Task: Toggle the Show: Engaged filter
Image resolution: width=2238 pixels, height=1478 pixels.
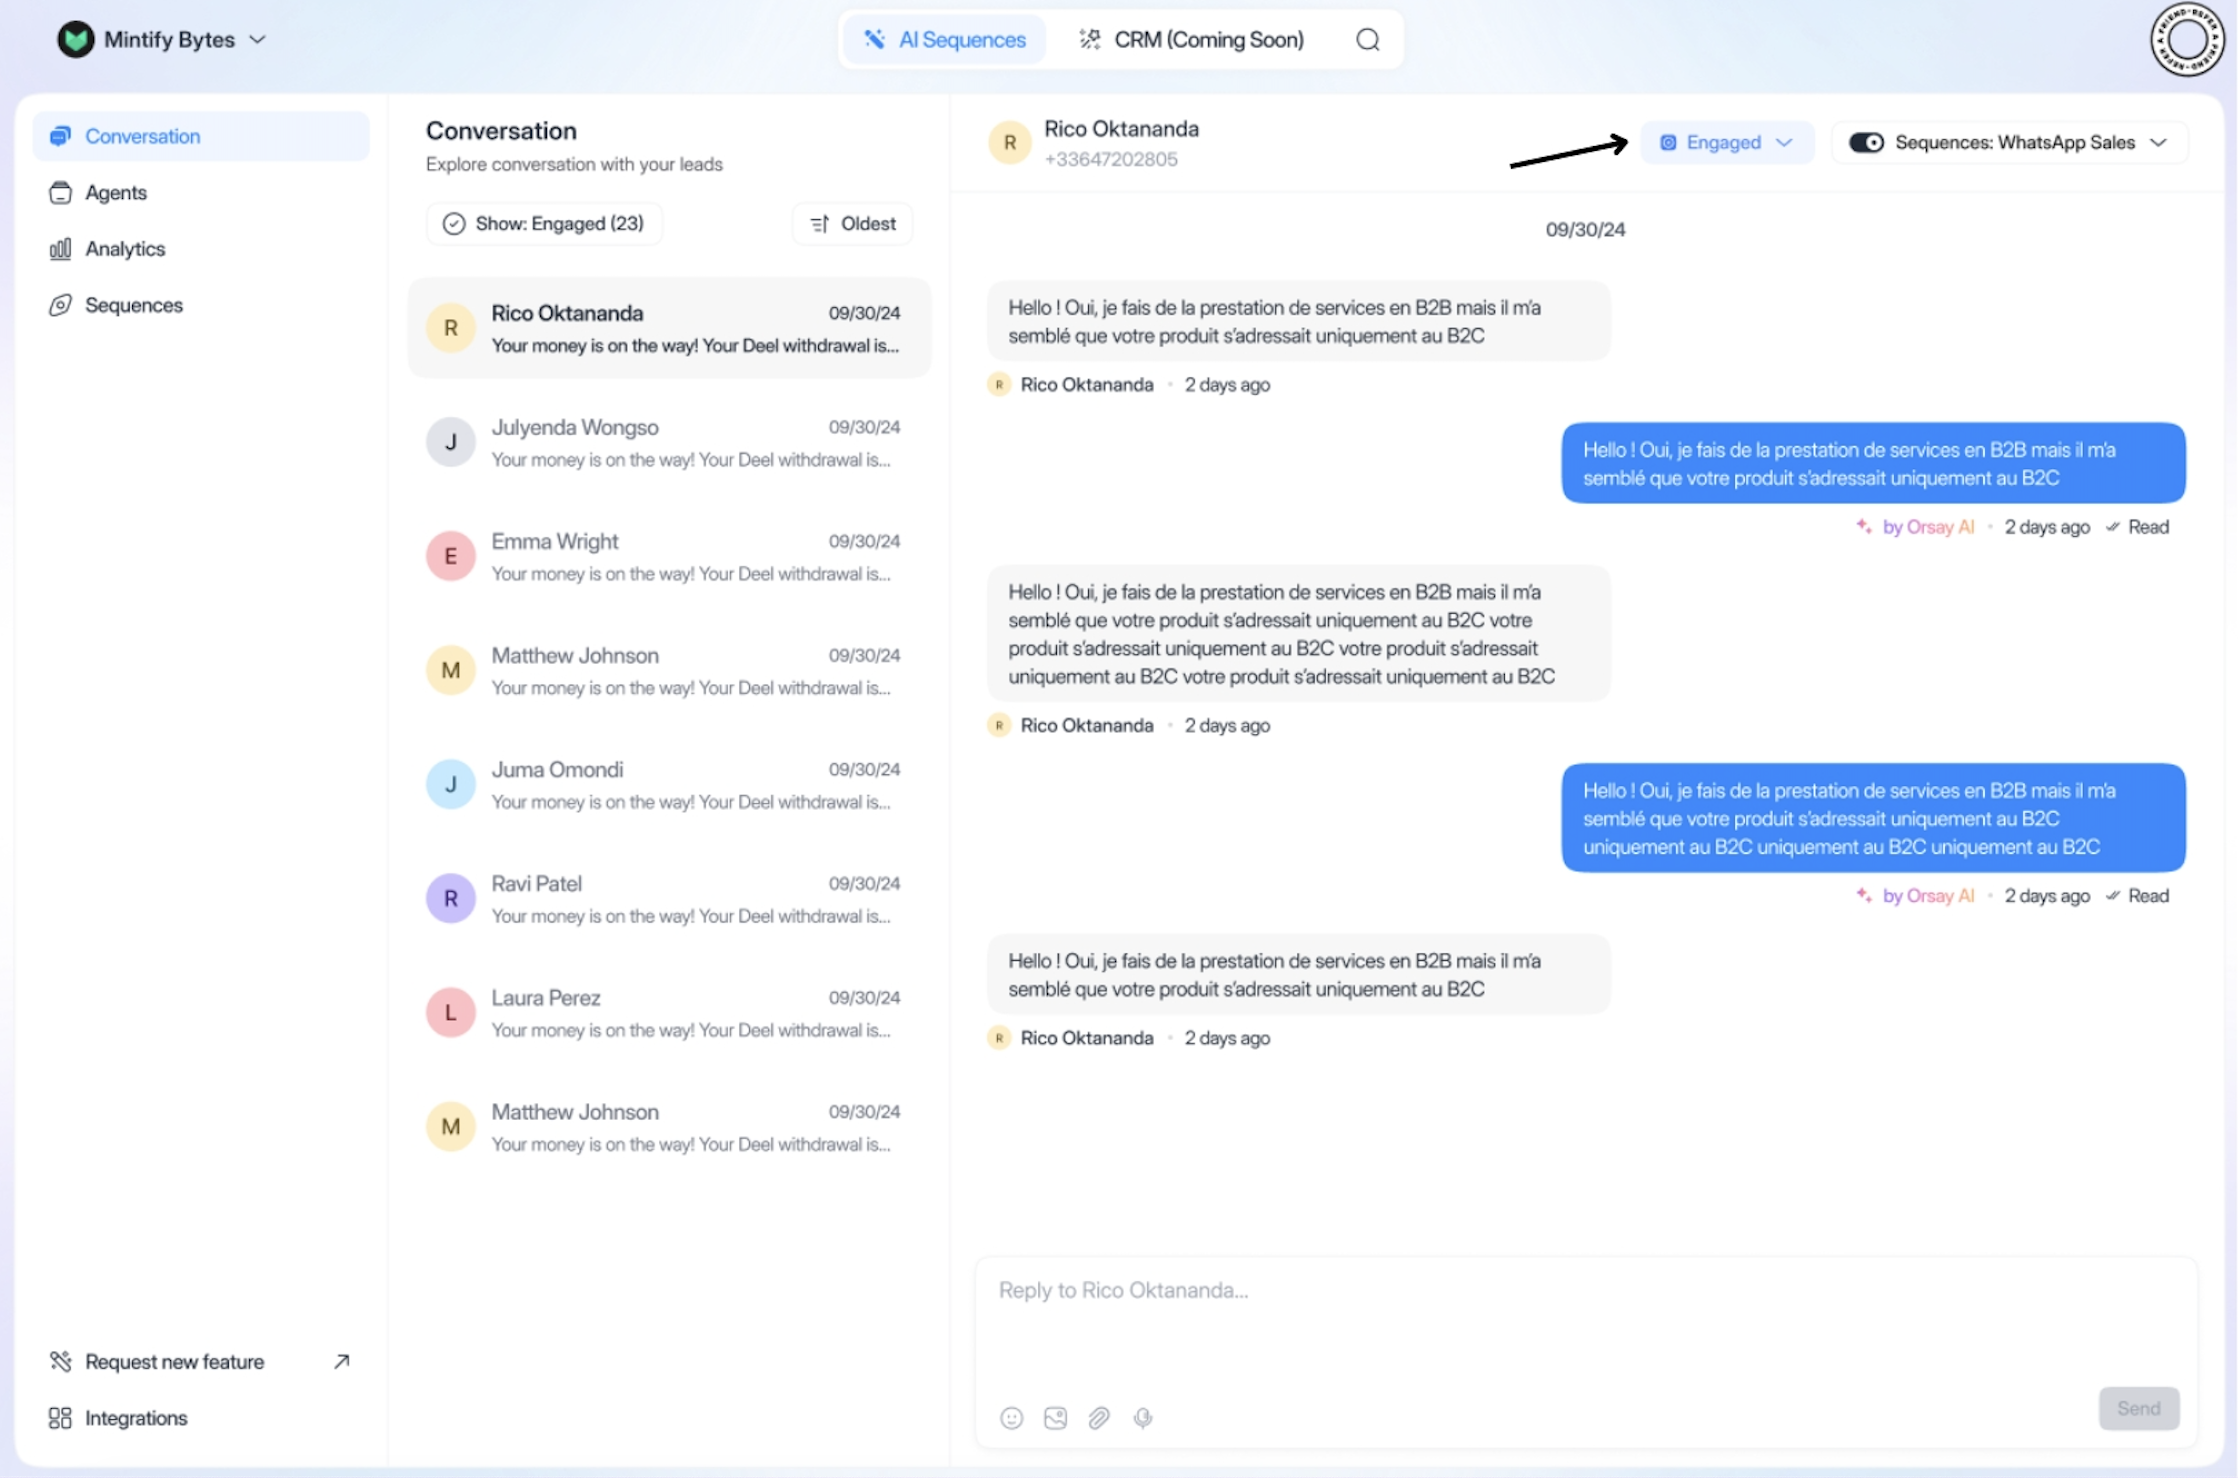Action: pyautogui.click(x=544, y=223)
